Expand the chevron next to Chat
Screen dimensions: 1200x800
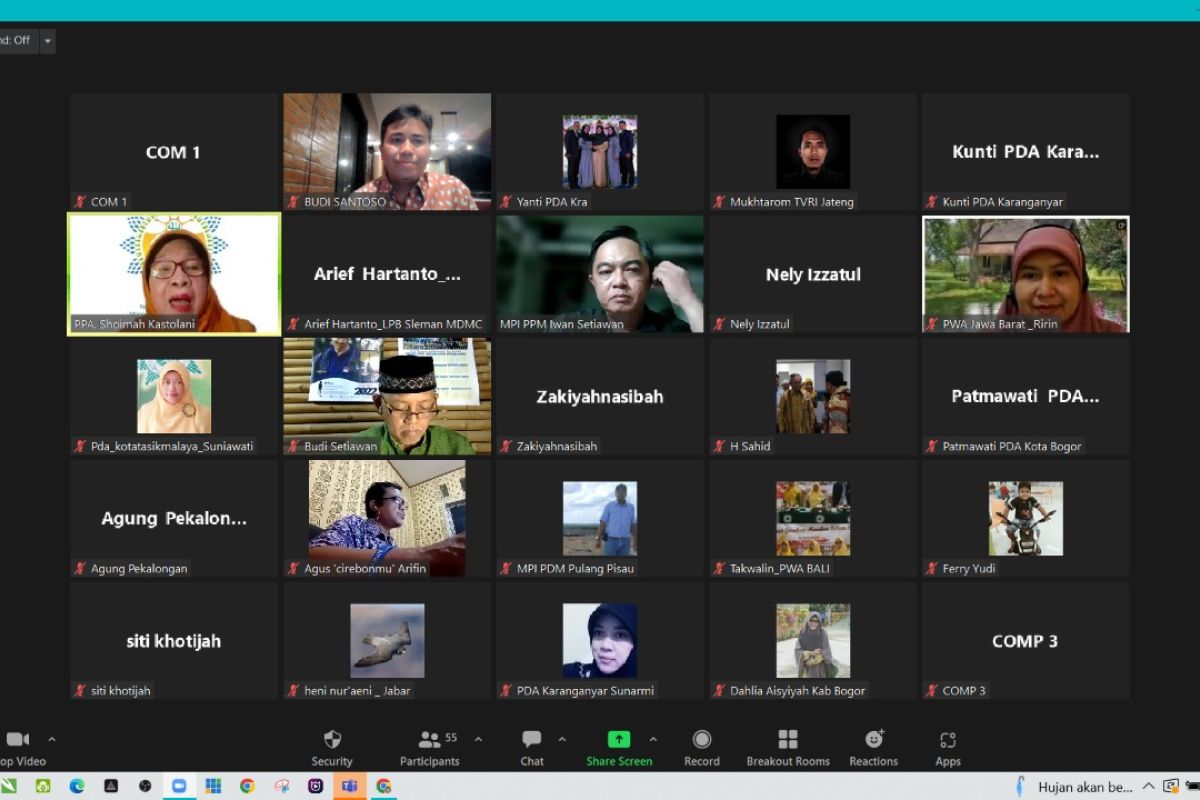561,740
